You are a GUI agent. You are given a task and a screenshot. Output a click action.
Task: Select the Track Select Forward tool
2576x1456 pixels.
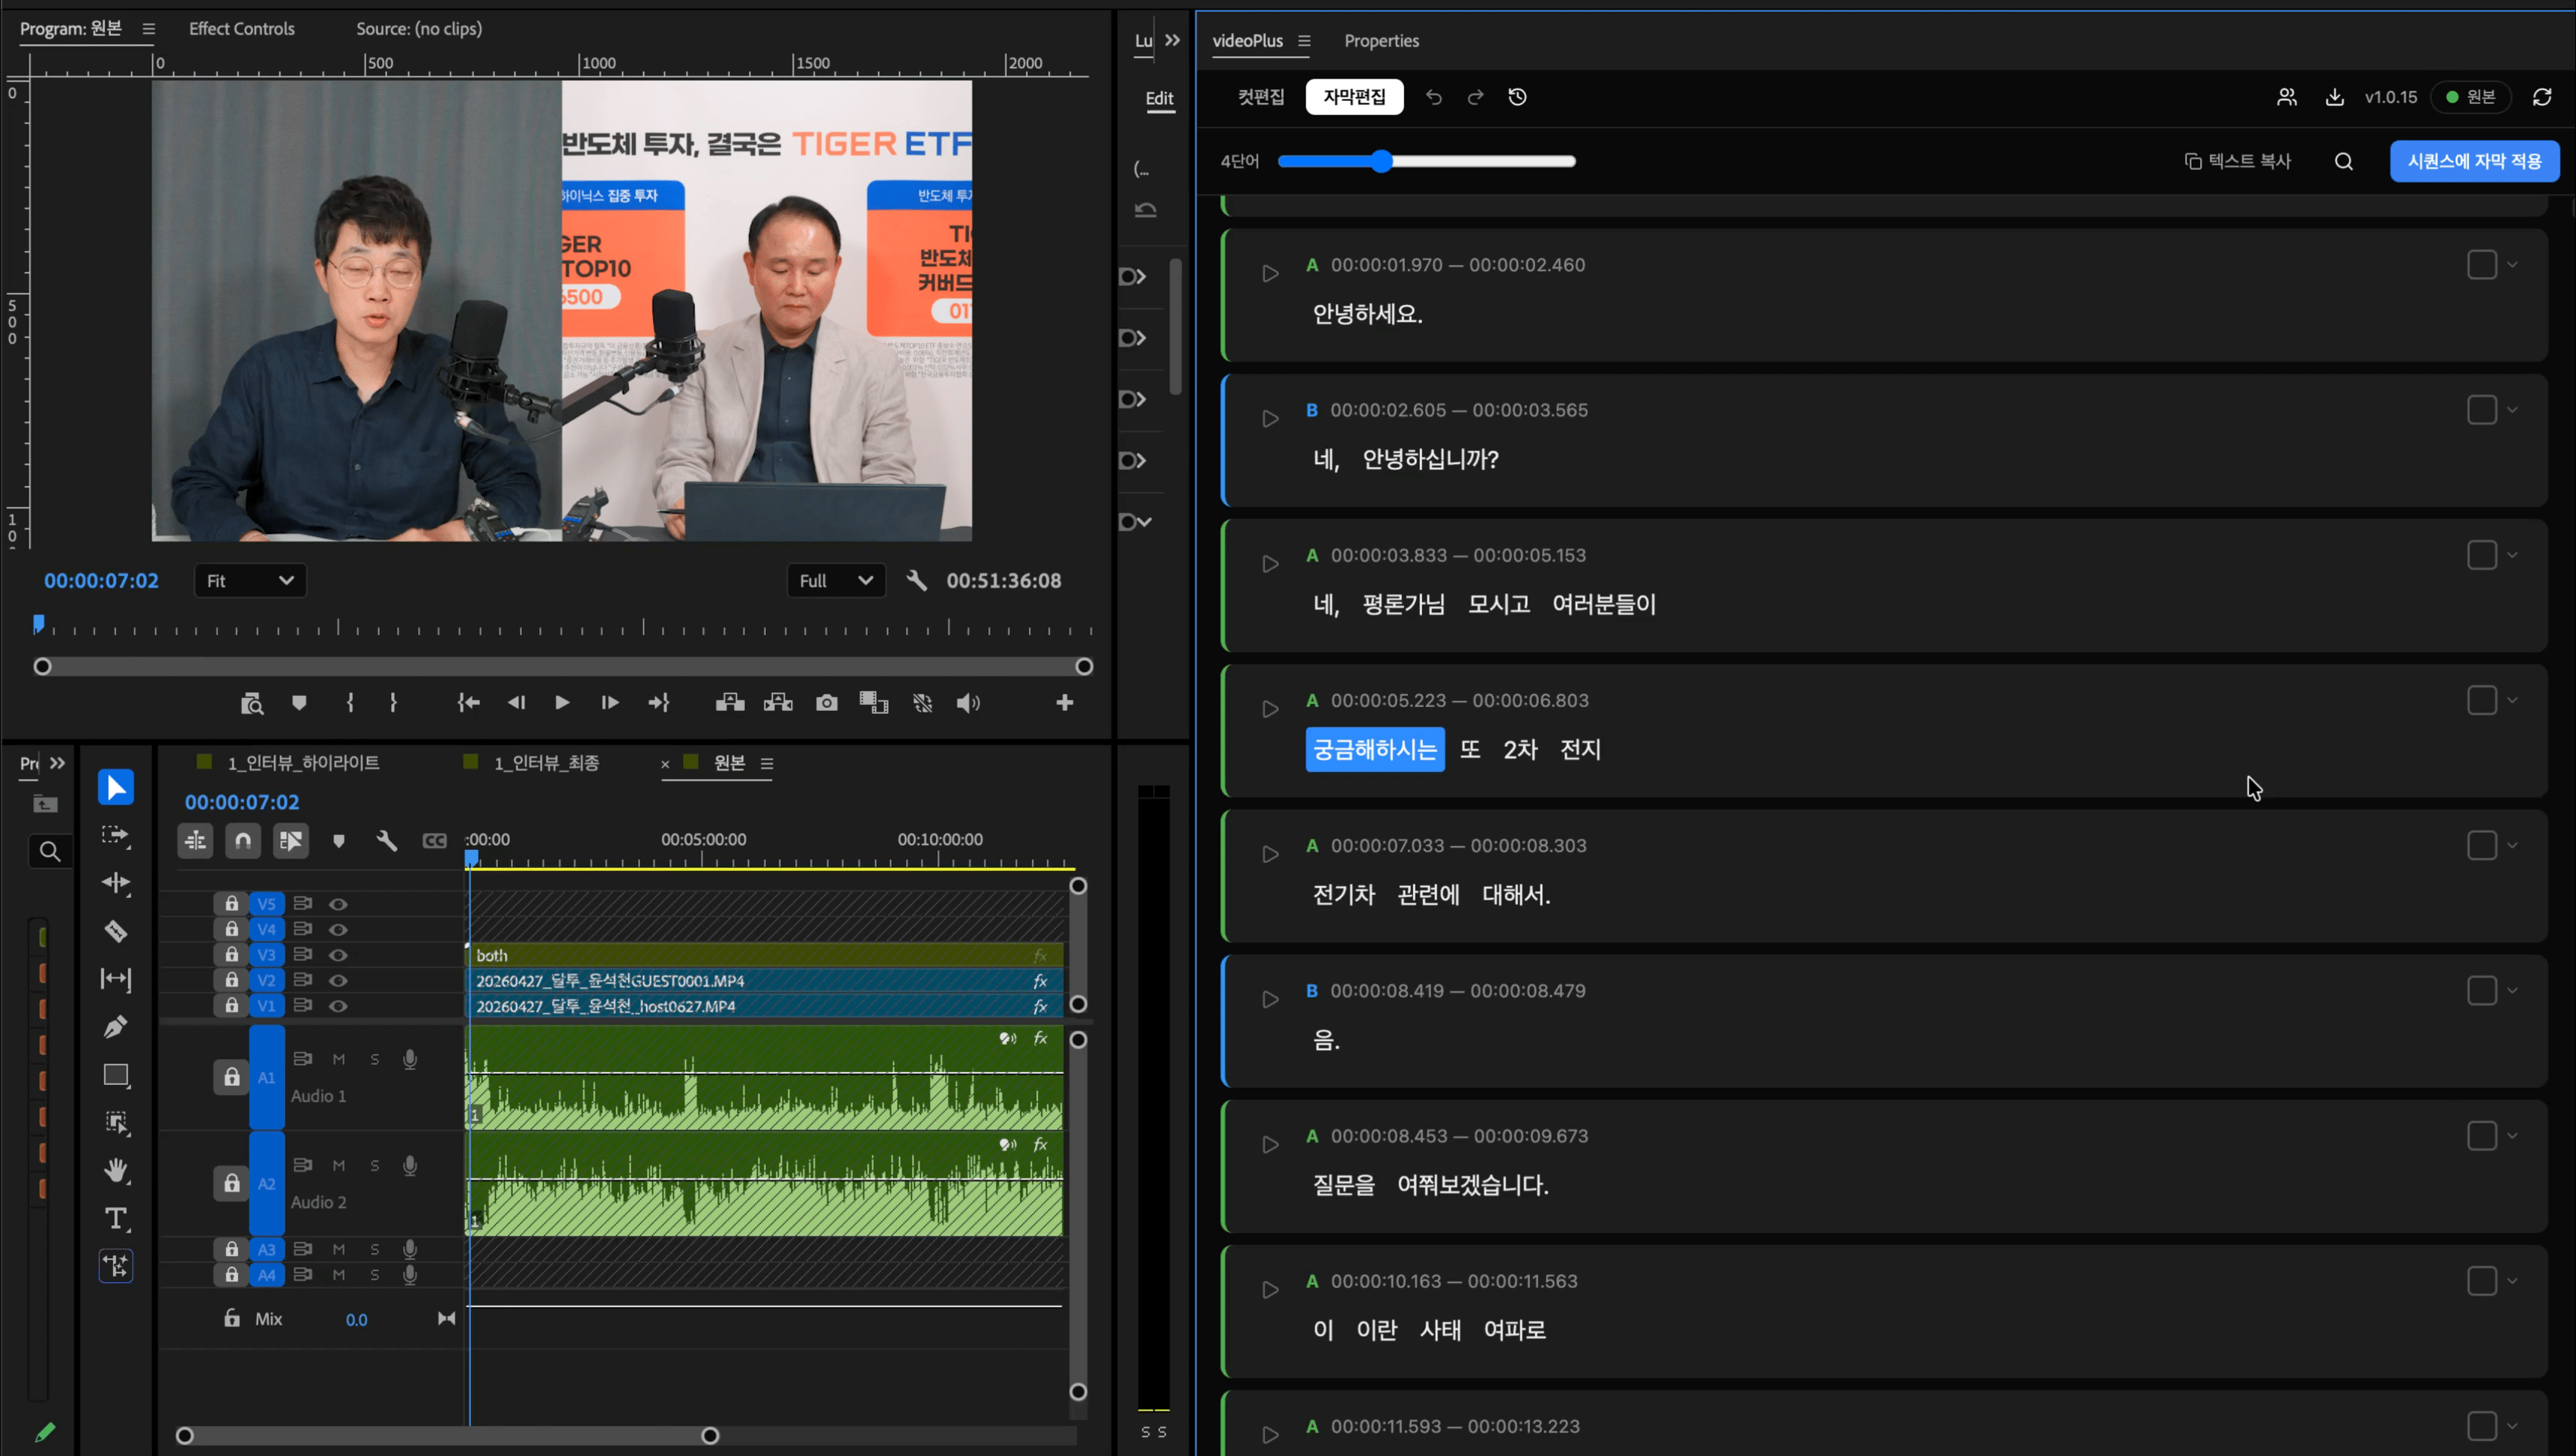pyautogui.click(x=115, y=835)
